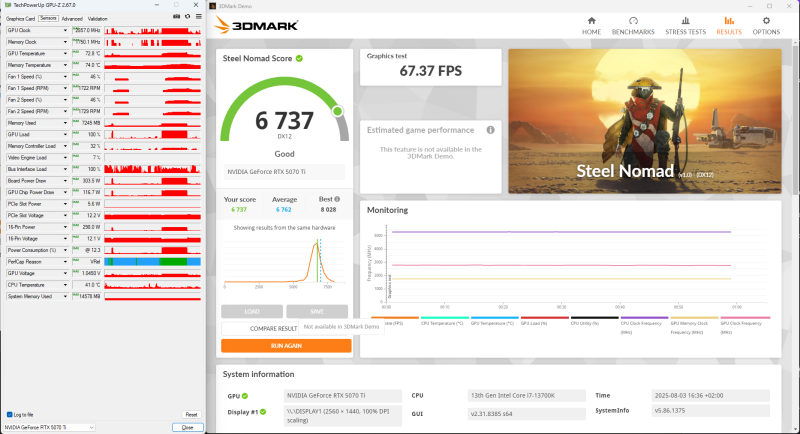This screenshot has height=434, width=800.
Task: Toggle GPU Memory Clock Frequency legend series
Action: point(694,325)
